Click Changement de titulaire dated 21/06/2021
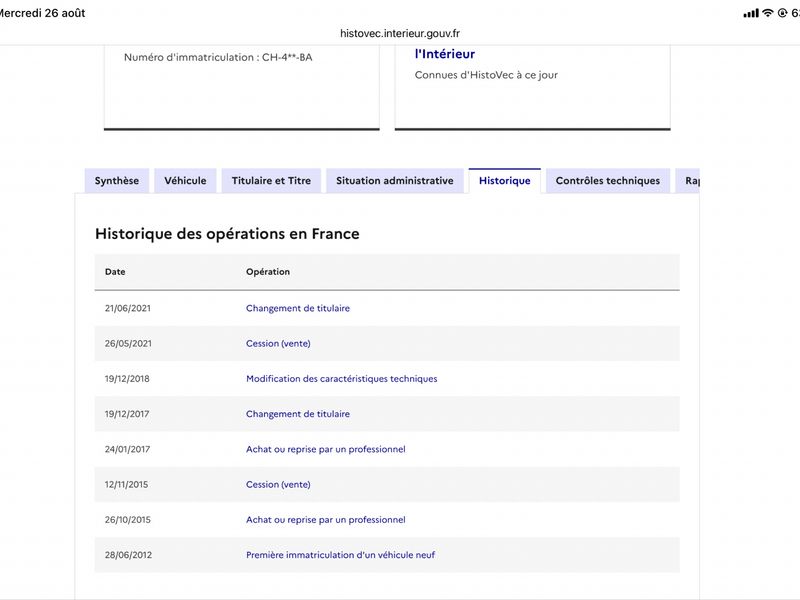This screenshot has width=800, height=600. [298, 308]
